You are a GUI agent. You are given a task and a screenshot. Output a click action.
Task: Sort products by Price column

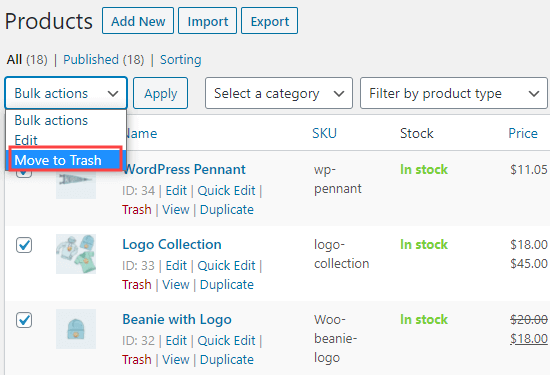pyautogui.click(x=523, y=133)
